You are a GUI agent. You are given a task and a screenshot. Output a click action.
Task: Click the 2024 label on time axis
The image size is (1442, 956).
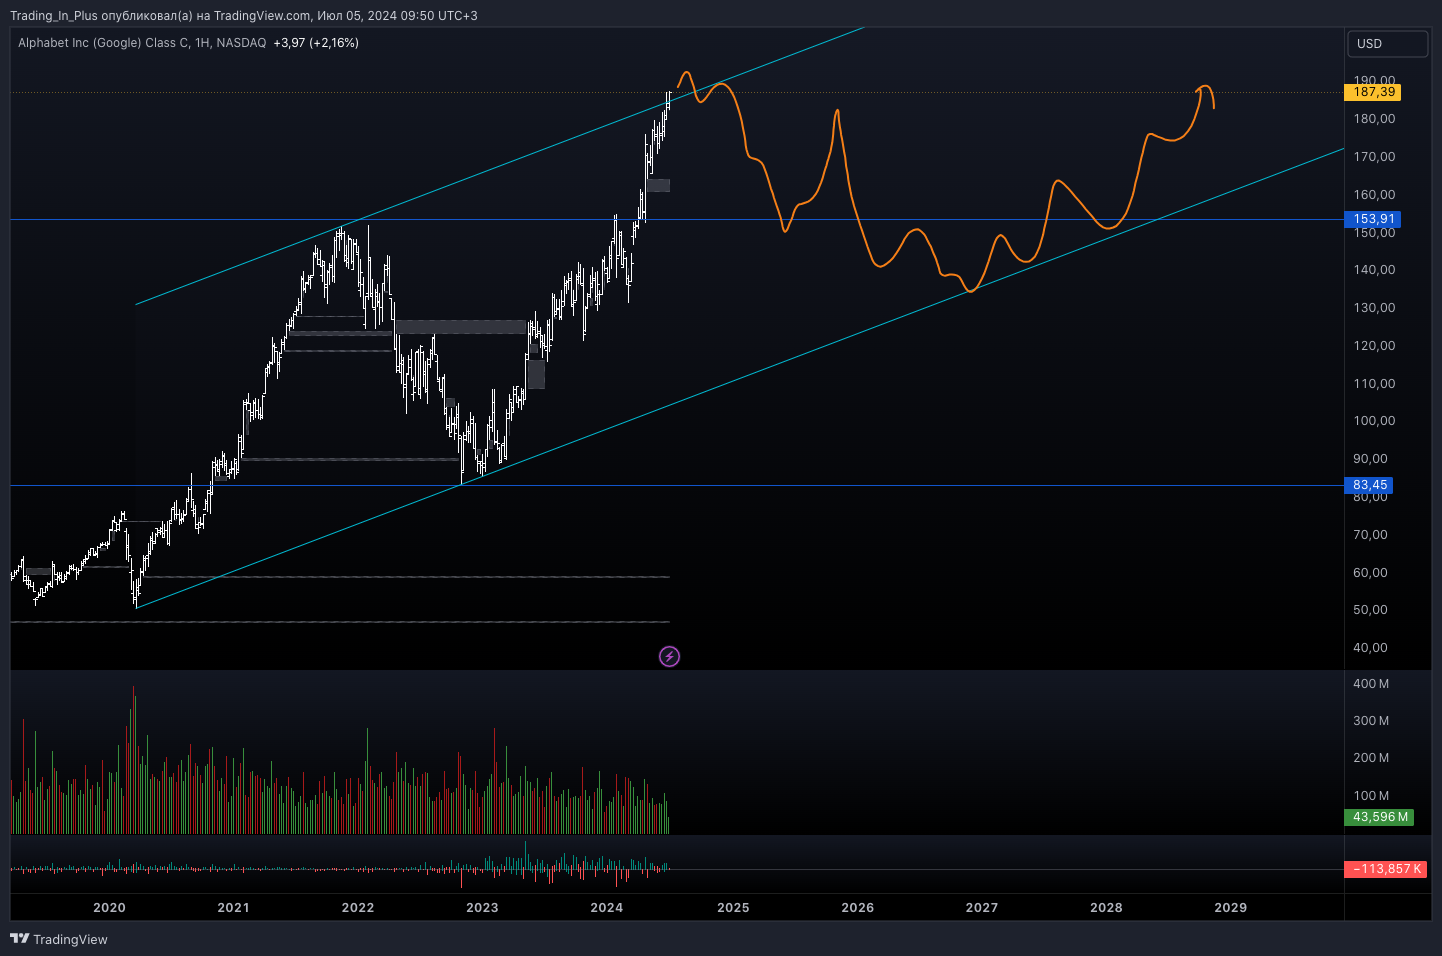[607, 908]
